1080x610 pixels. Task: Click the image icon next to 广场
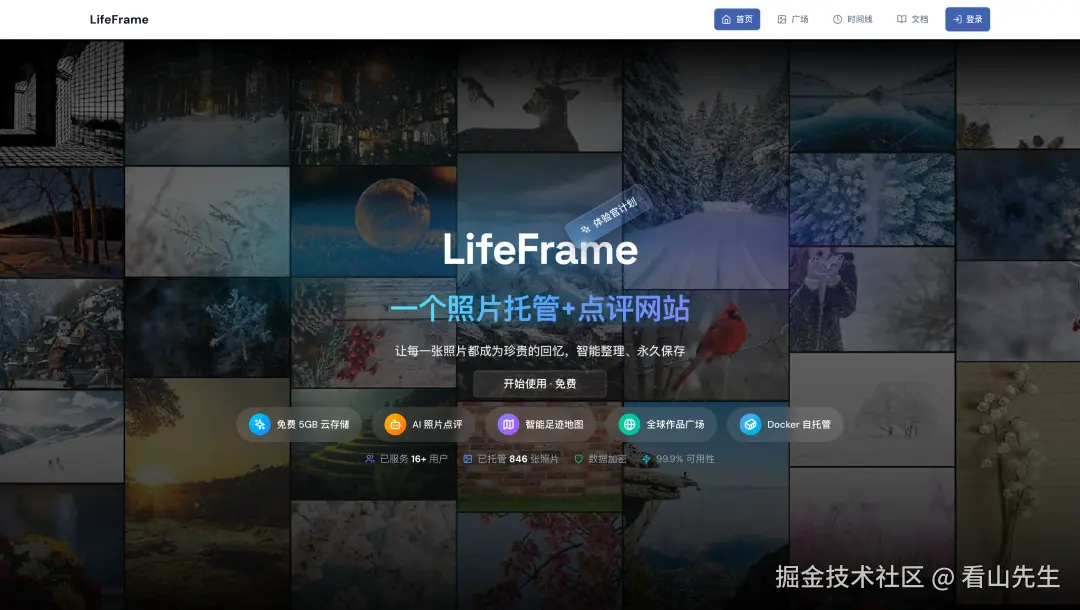[x=783, y=19]
